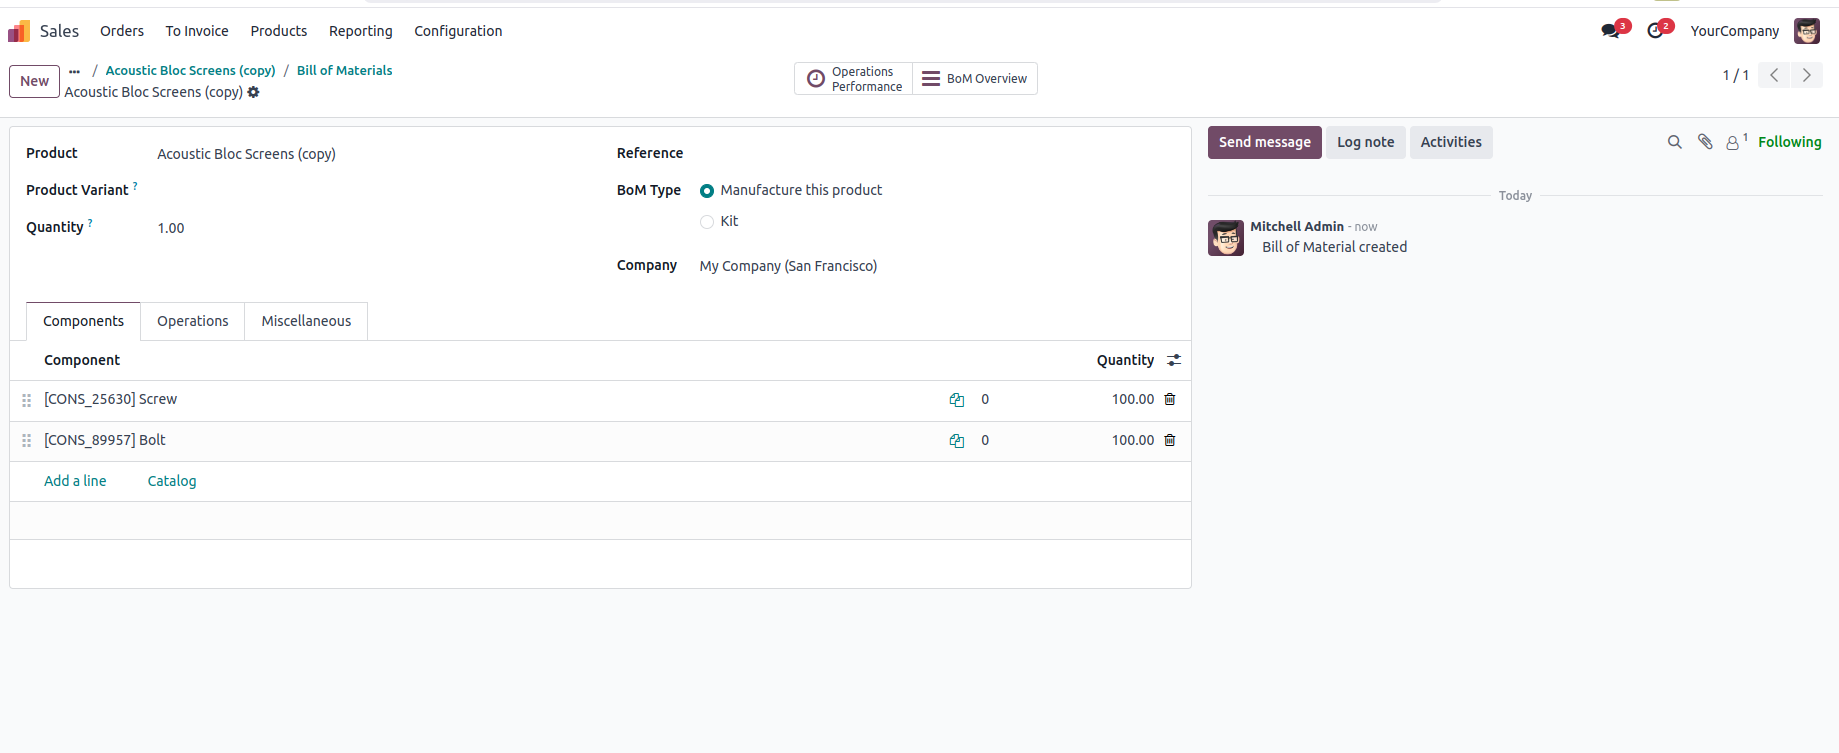Show the followers list icon
The width and height of the screenshot is (1839, 753).
tap(1733, 143)
